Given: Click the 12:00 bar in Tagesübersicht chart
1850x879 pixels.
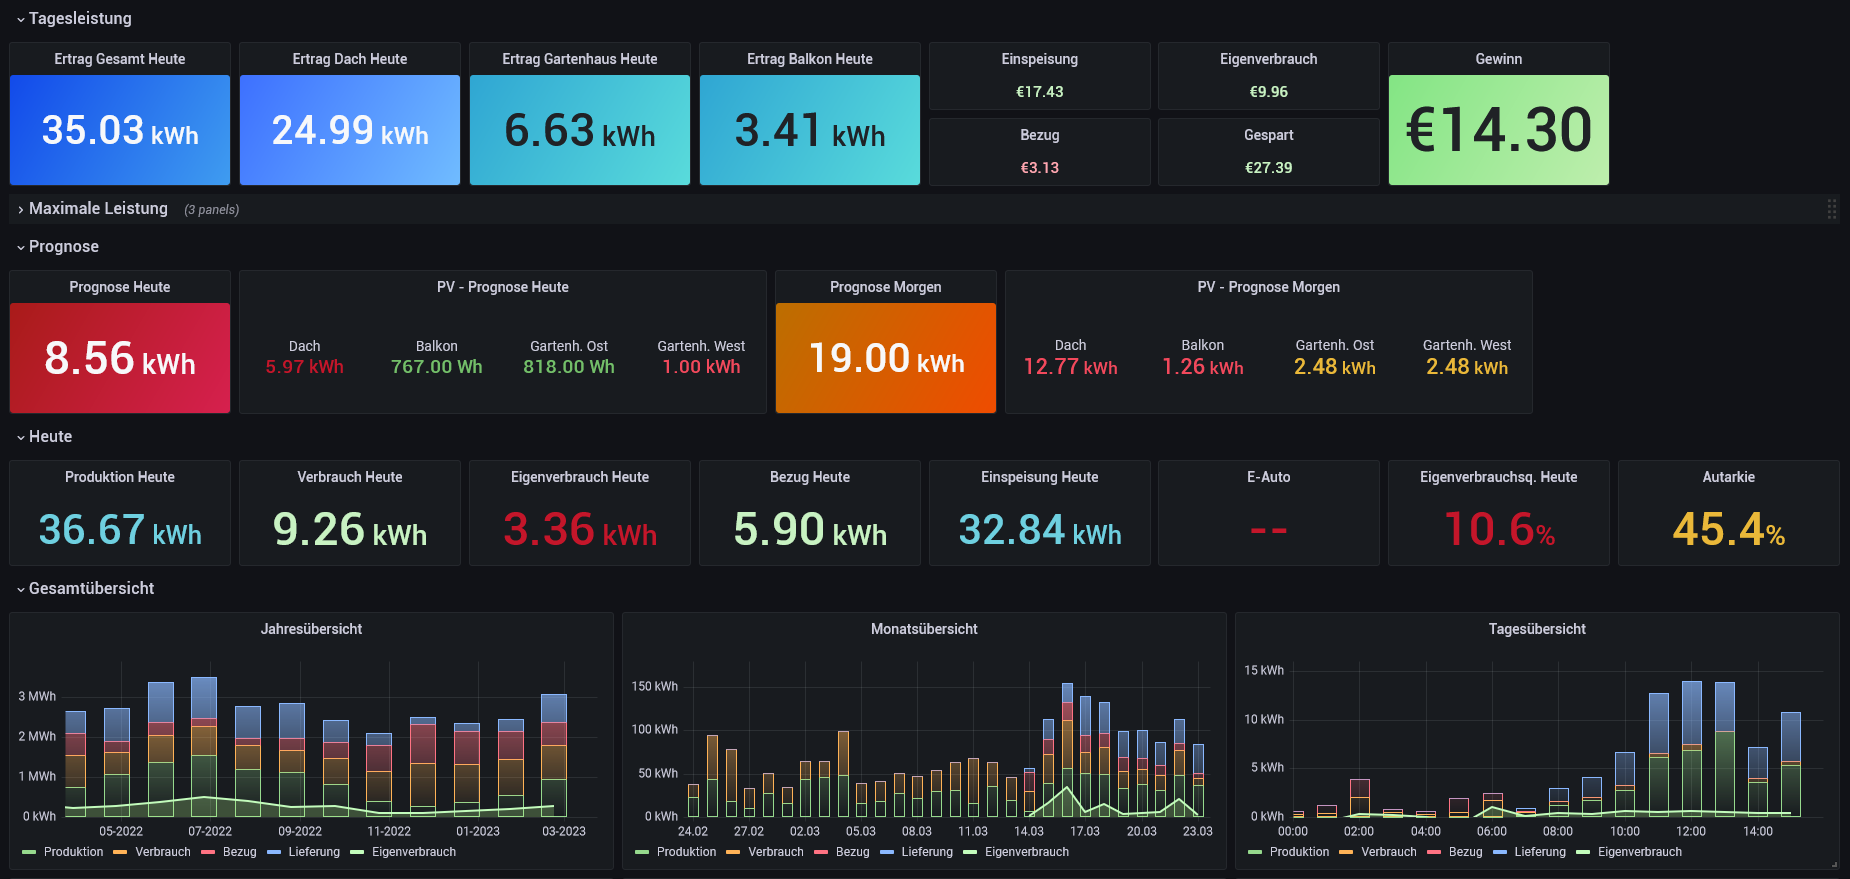Looking at the screenshot, I should click(x=1692, y=749).
